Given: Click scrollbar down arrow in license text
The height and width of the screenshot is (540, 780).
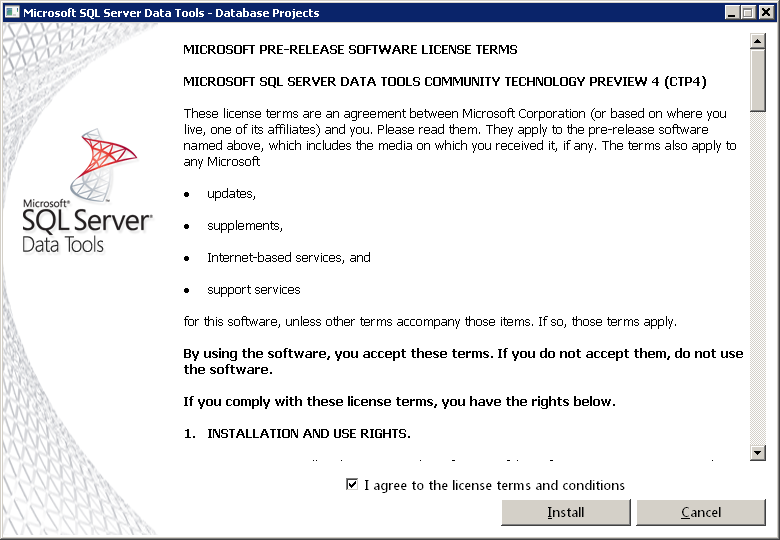Looking at the screenshot, I should coord(757,452).
